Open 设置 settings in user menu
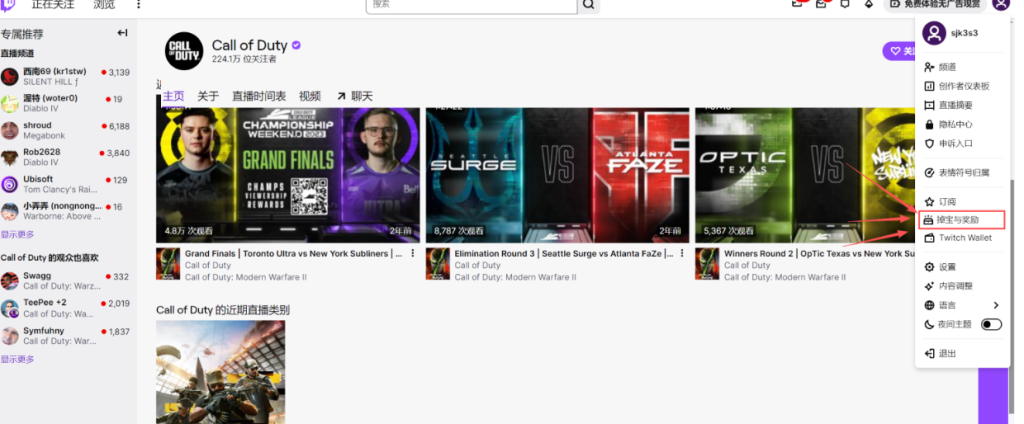 point(947,267)
